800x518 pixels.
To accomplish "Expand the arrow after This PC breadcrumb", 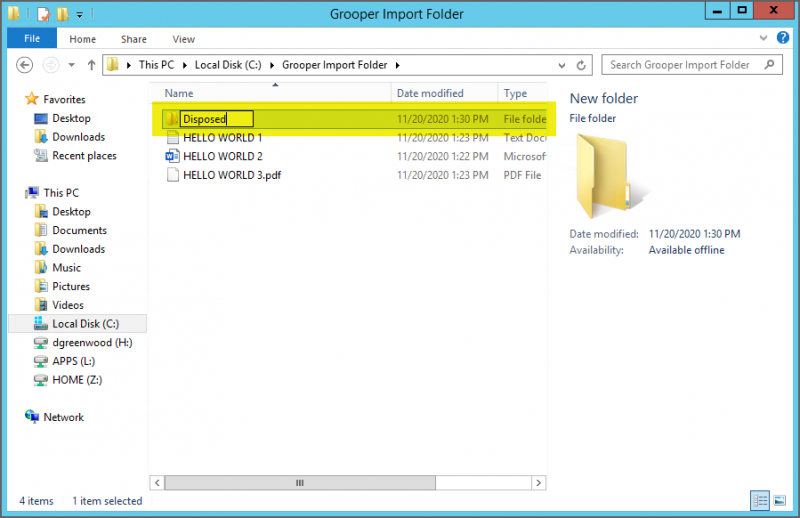I will point(184,65).
